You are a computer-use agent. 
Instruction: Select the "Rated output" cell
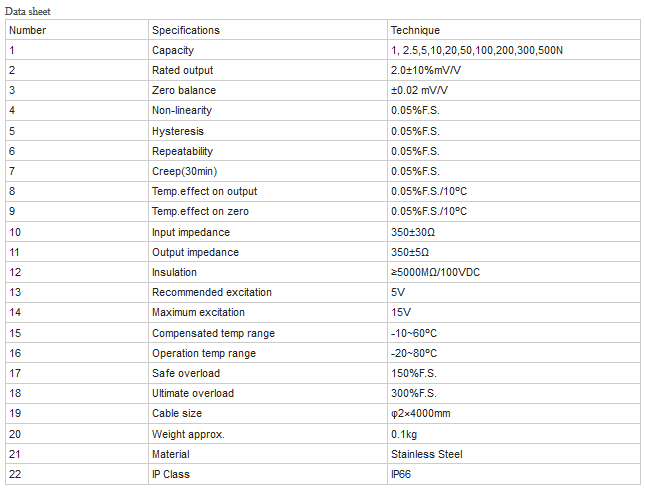pos(182,70)
